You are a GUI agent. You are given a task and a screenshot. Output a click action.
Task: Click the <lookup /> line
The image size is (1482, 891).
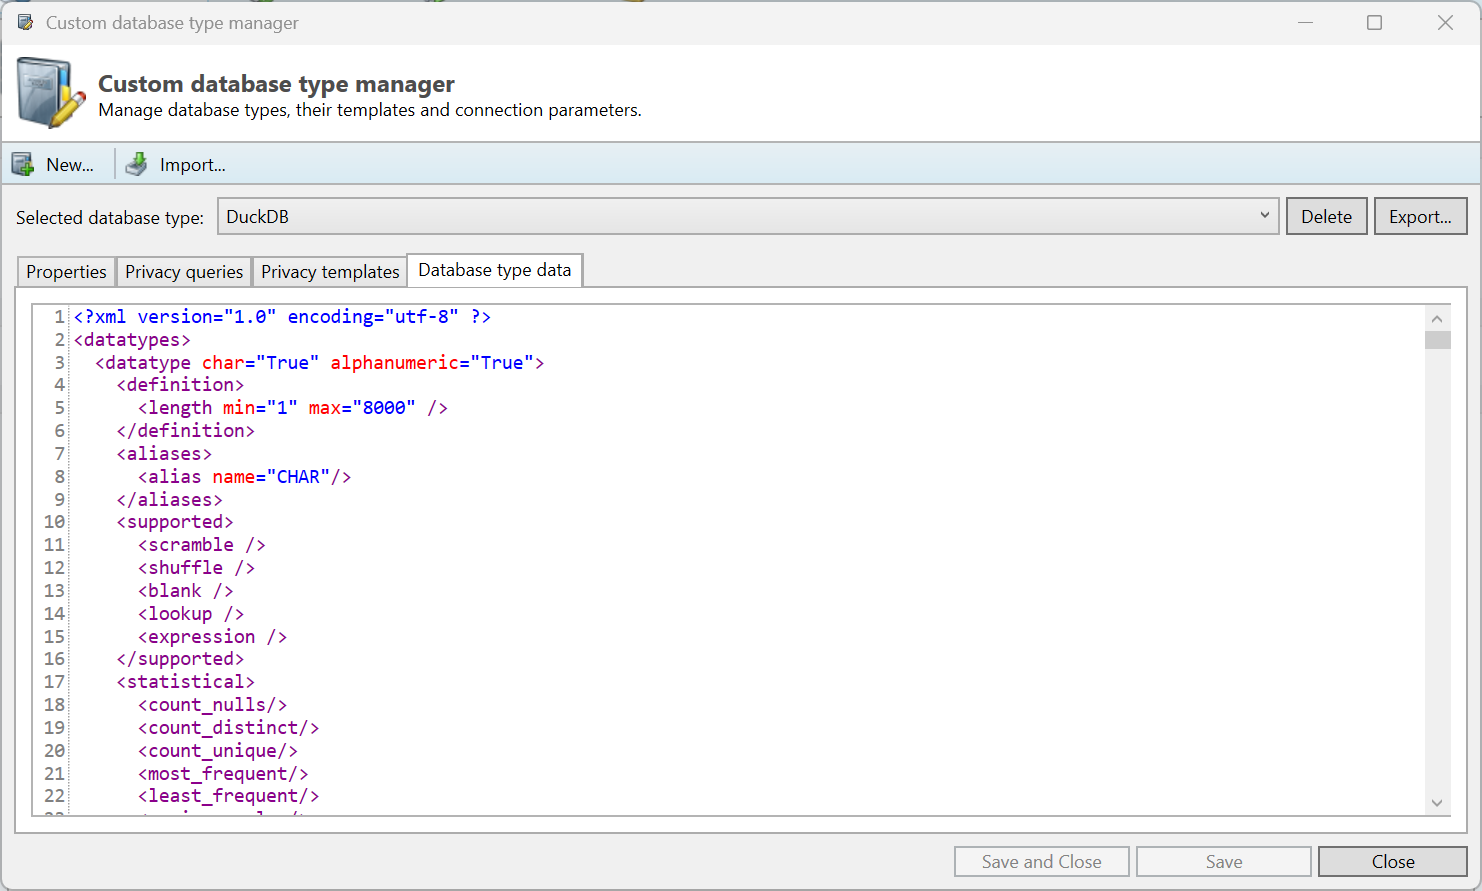(191, 614)
